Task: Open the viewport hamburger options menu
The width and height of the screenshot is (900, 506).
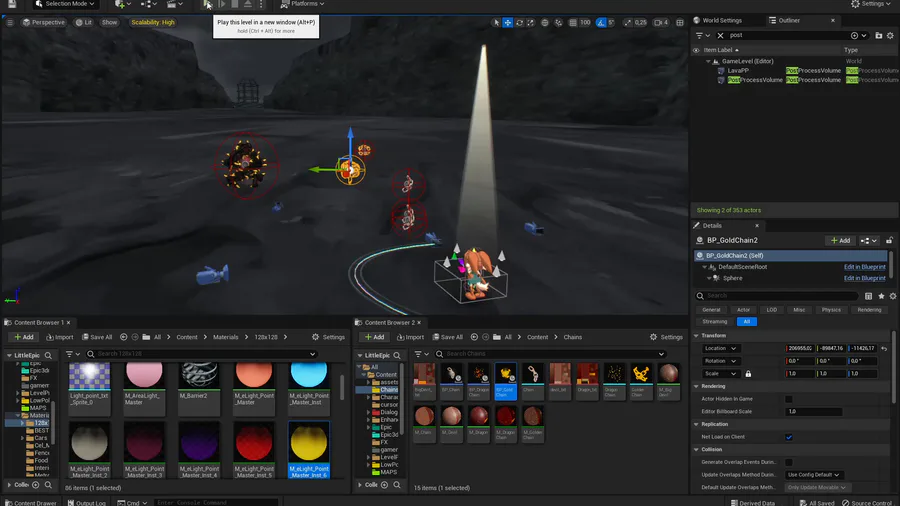Action: point(10,22)
